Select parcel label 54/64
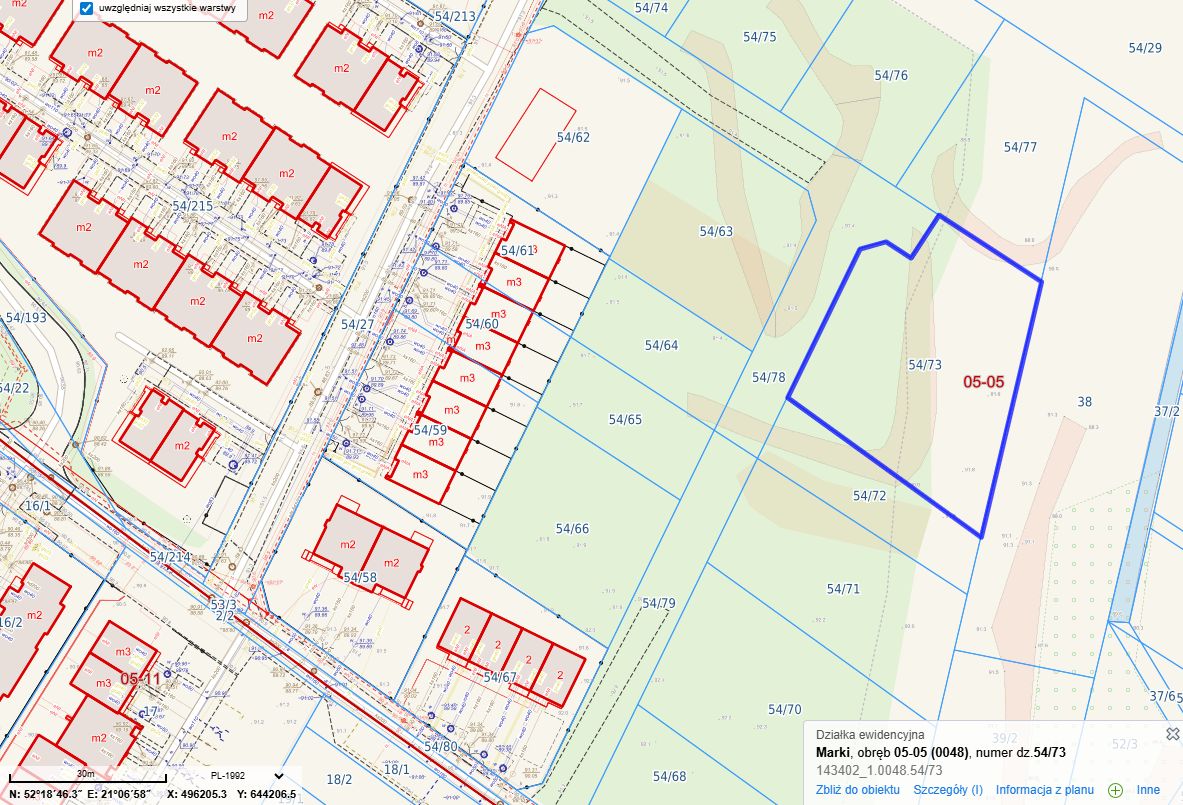The image size is (1183, 805). [661, 346]
